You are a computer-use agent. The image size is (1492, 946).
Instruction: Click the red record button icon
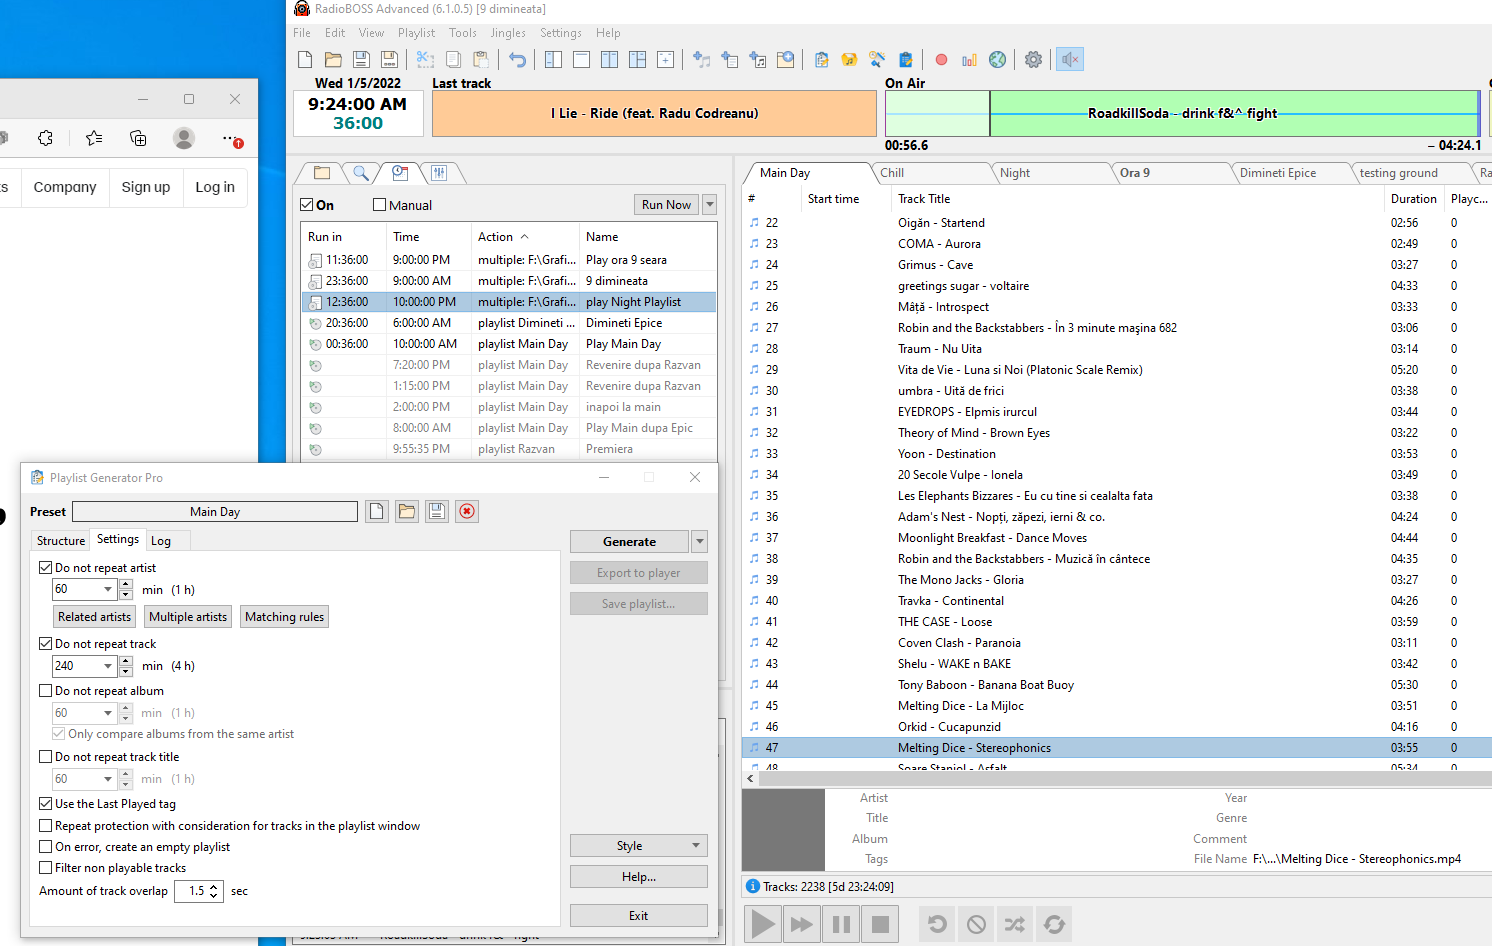coord(941,60)
